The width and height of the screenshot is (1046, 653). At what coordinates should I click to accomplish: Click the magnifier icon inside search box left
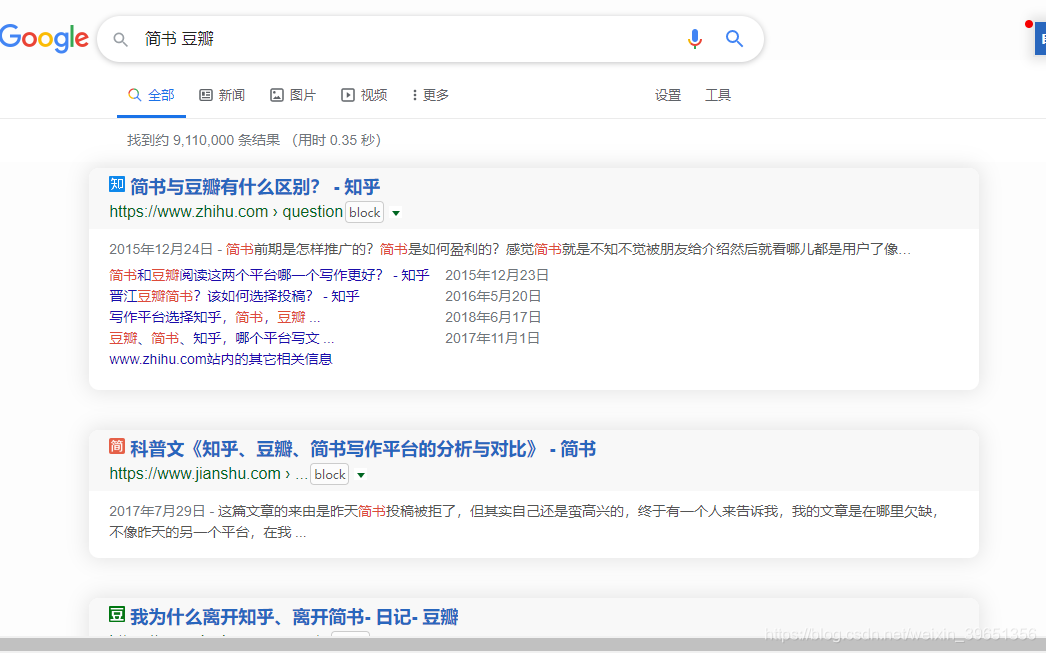click(x=120, y=39)
